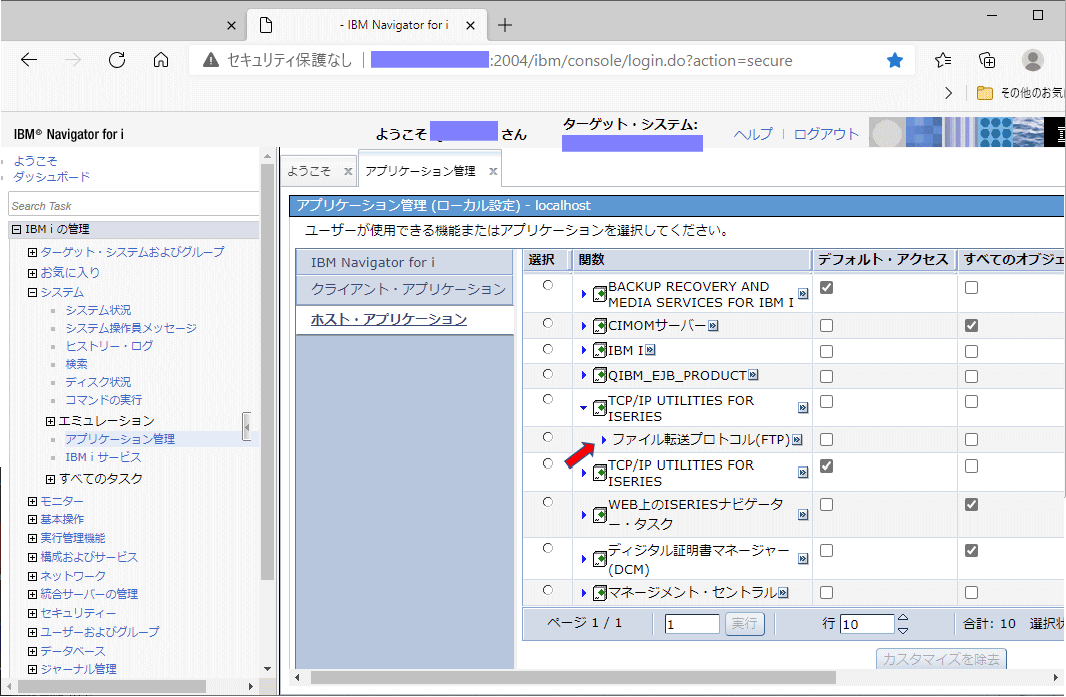Check default access for ファイル転送プロトコル(FTP)
The height and width of the screenshot is (697, 1066).
826,440
